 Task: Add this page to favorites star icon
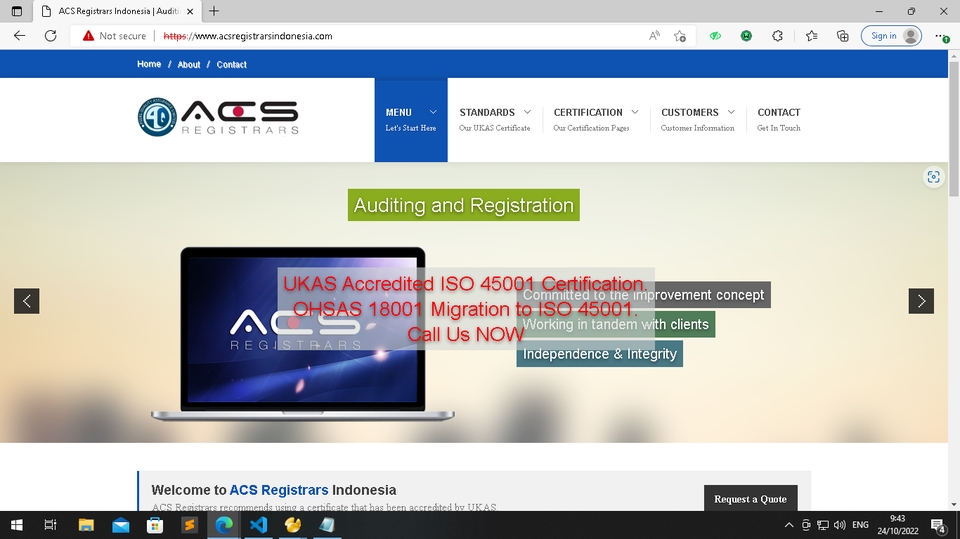pos(680,36)
